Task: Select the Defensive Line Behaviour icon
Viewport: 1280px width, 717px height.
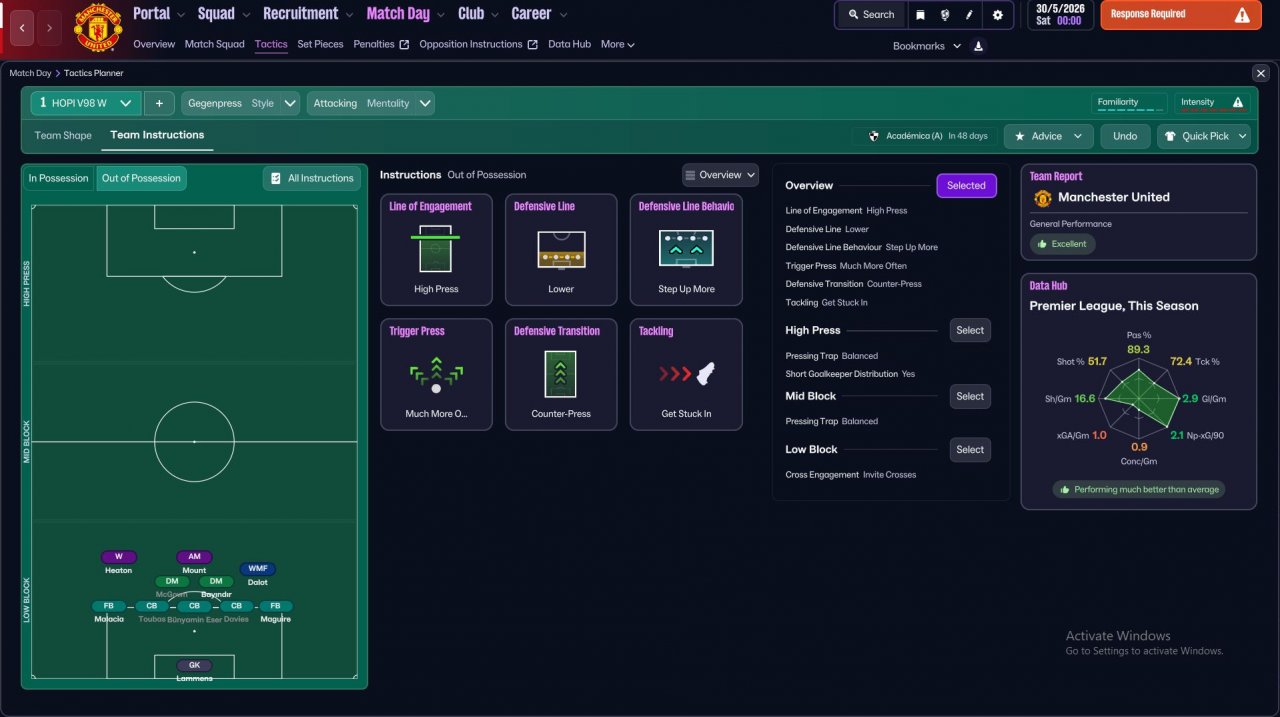Action: click(x=686, y=248)
